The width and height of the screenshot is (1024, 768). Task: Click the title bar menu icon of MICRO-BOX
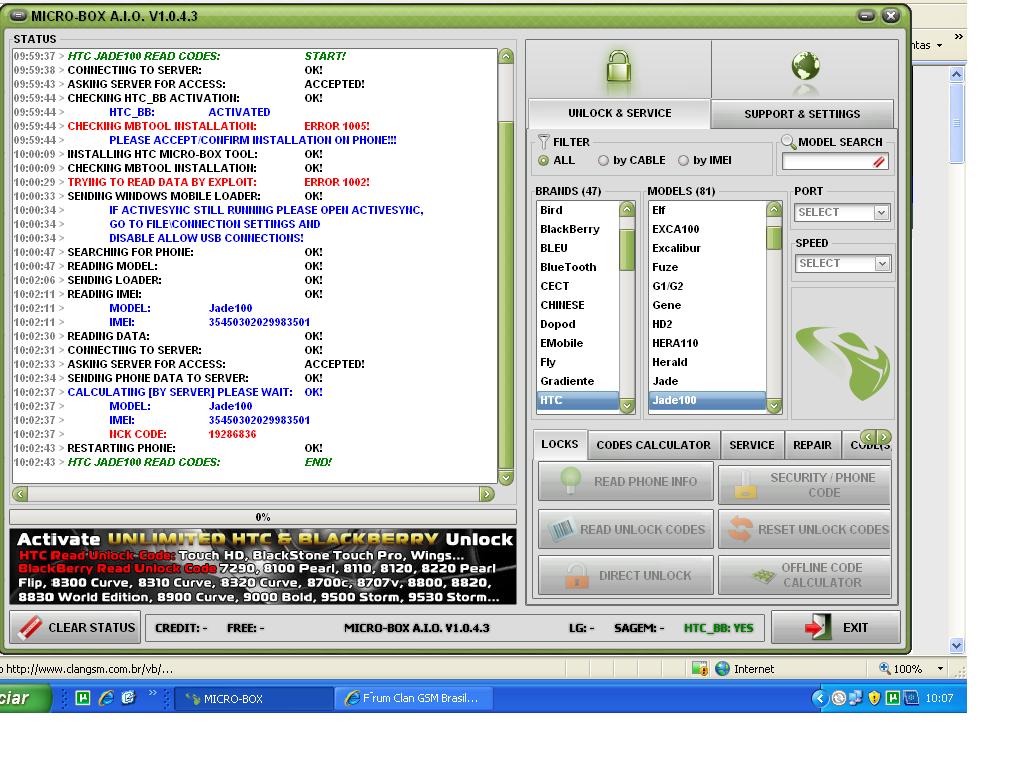(18, 16)
